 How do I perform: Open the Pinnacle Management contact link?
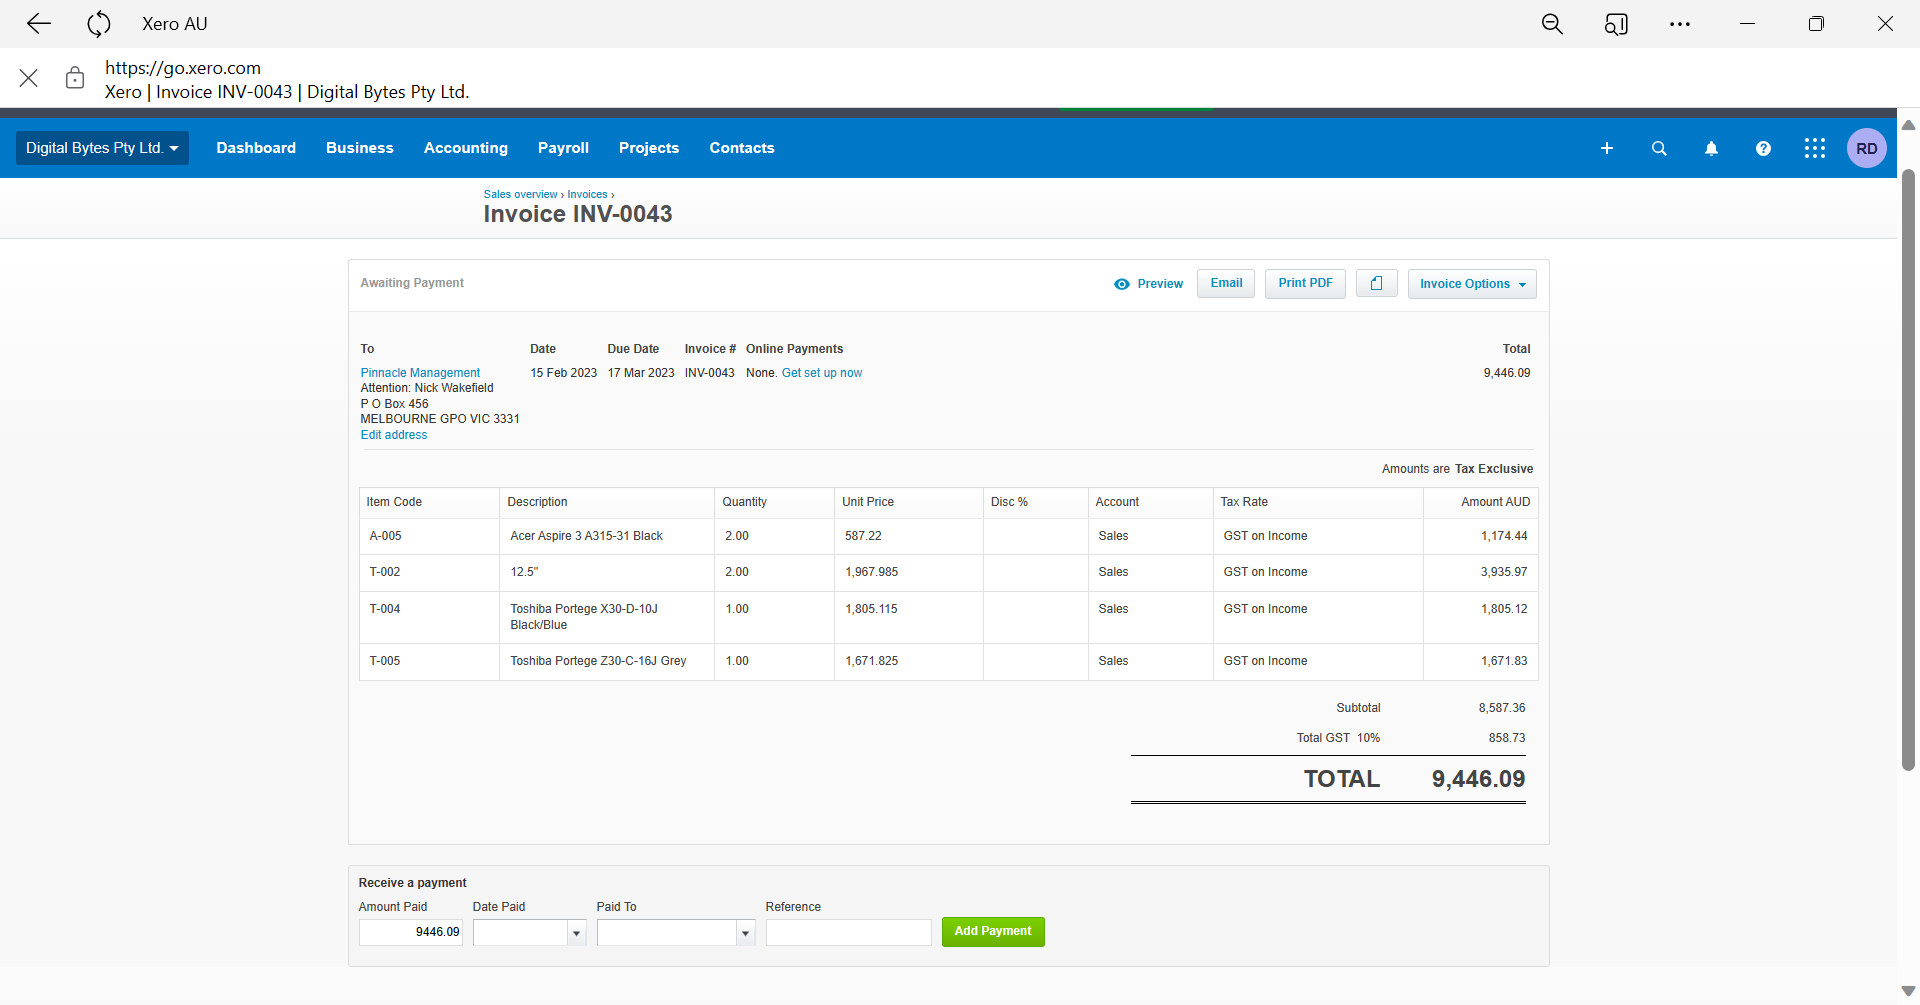[420, 373]
